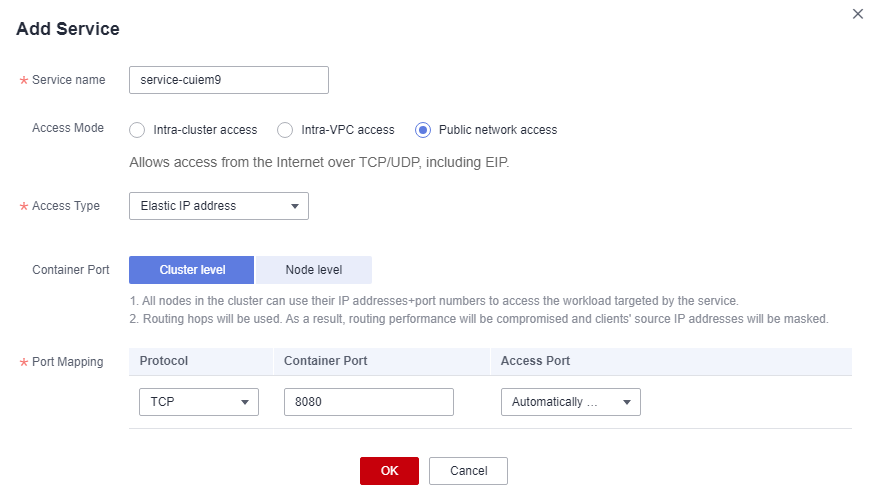Select Intra-cluster access radio button
The height and width of the screenshot is (497, 875).
click(x=137, y=130)
